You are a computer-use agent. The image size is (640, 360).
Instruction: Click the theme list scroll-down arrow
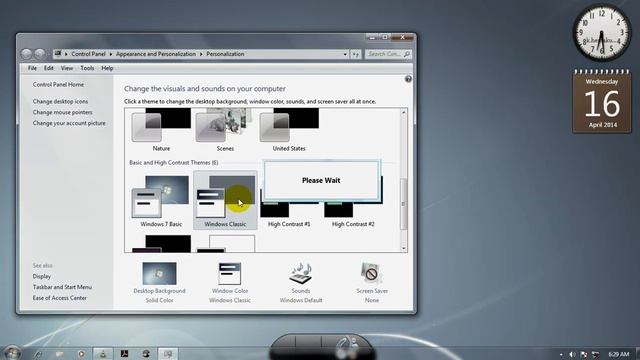404,248
